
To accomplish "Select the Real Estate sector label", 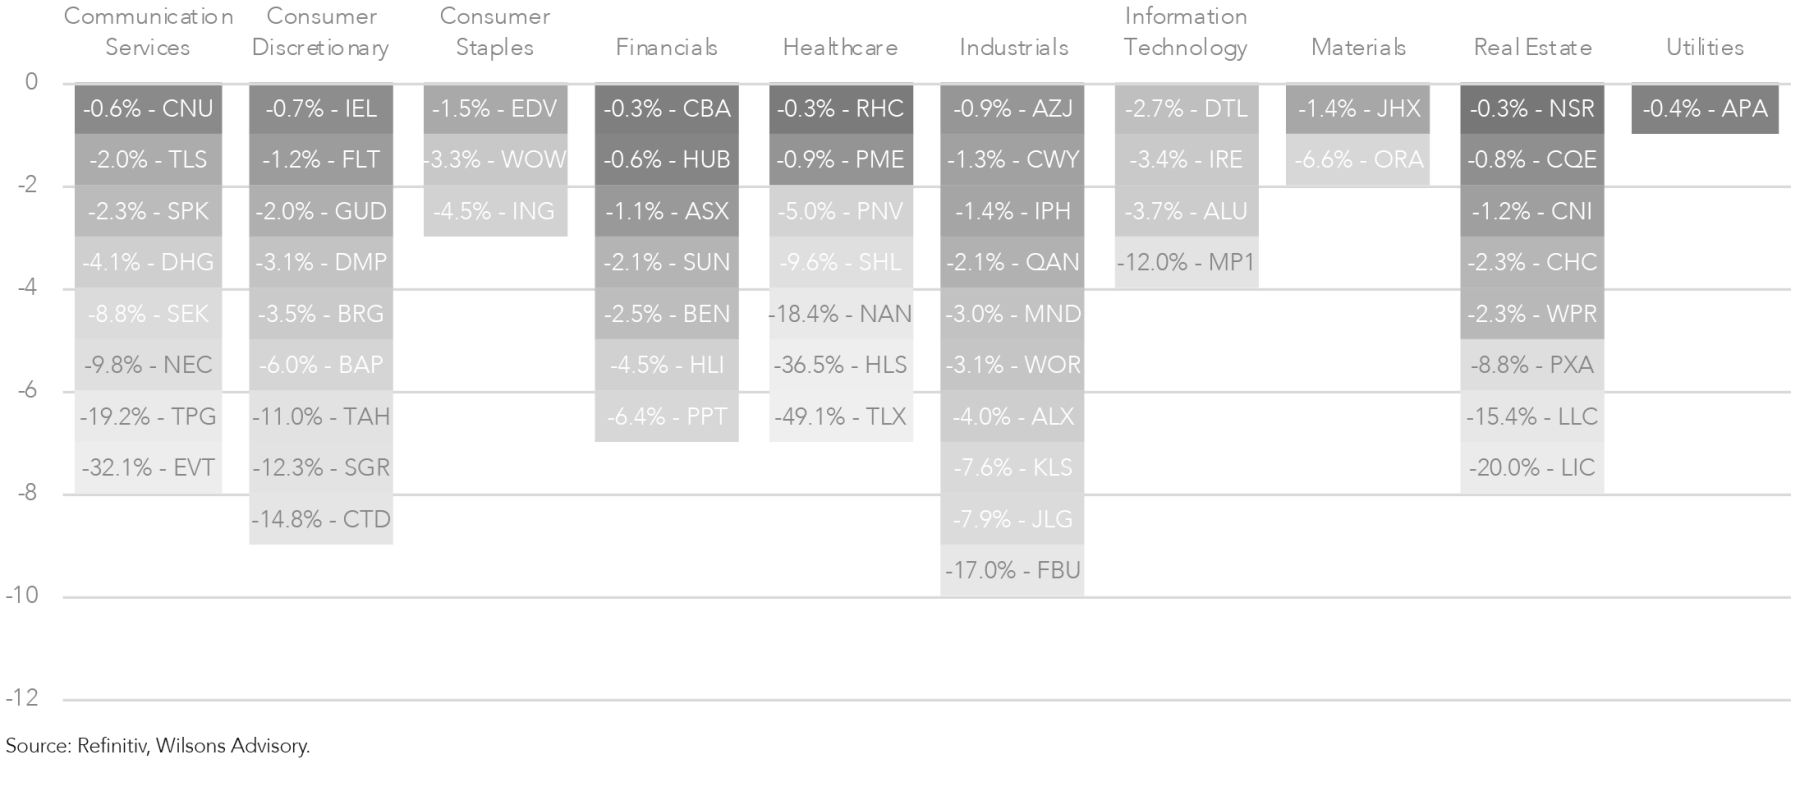I will 1532,47.
